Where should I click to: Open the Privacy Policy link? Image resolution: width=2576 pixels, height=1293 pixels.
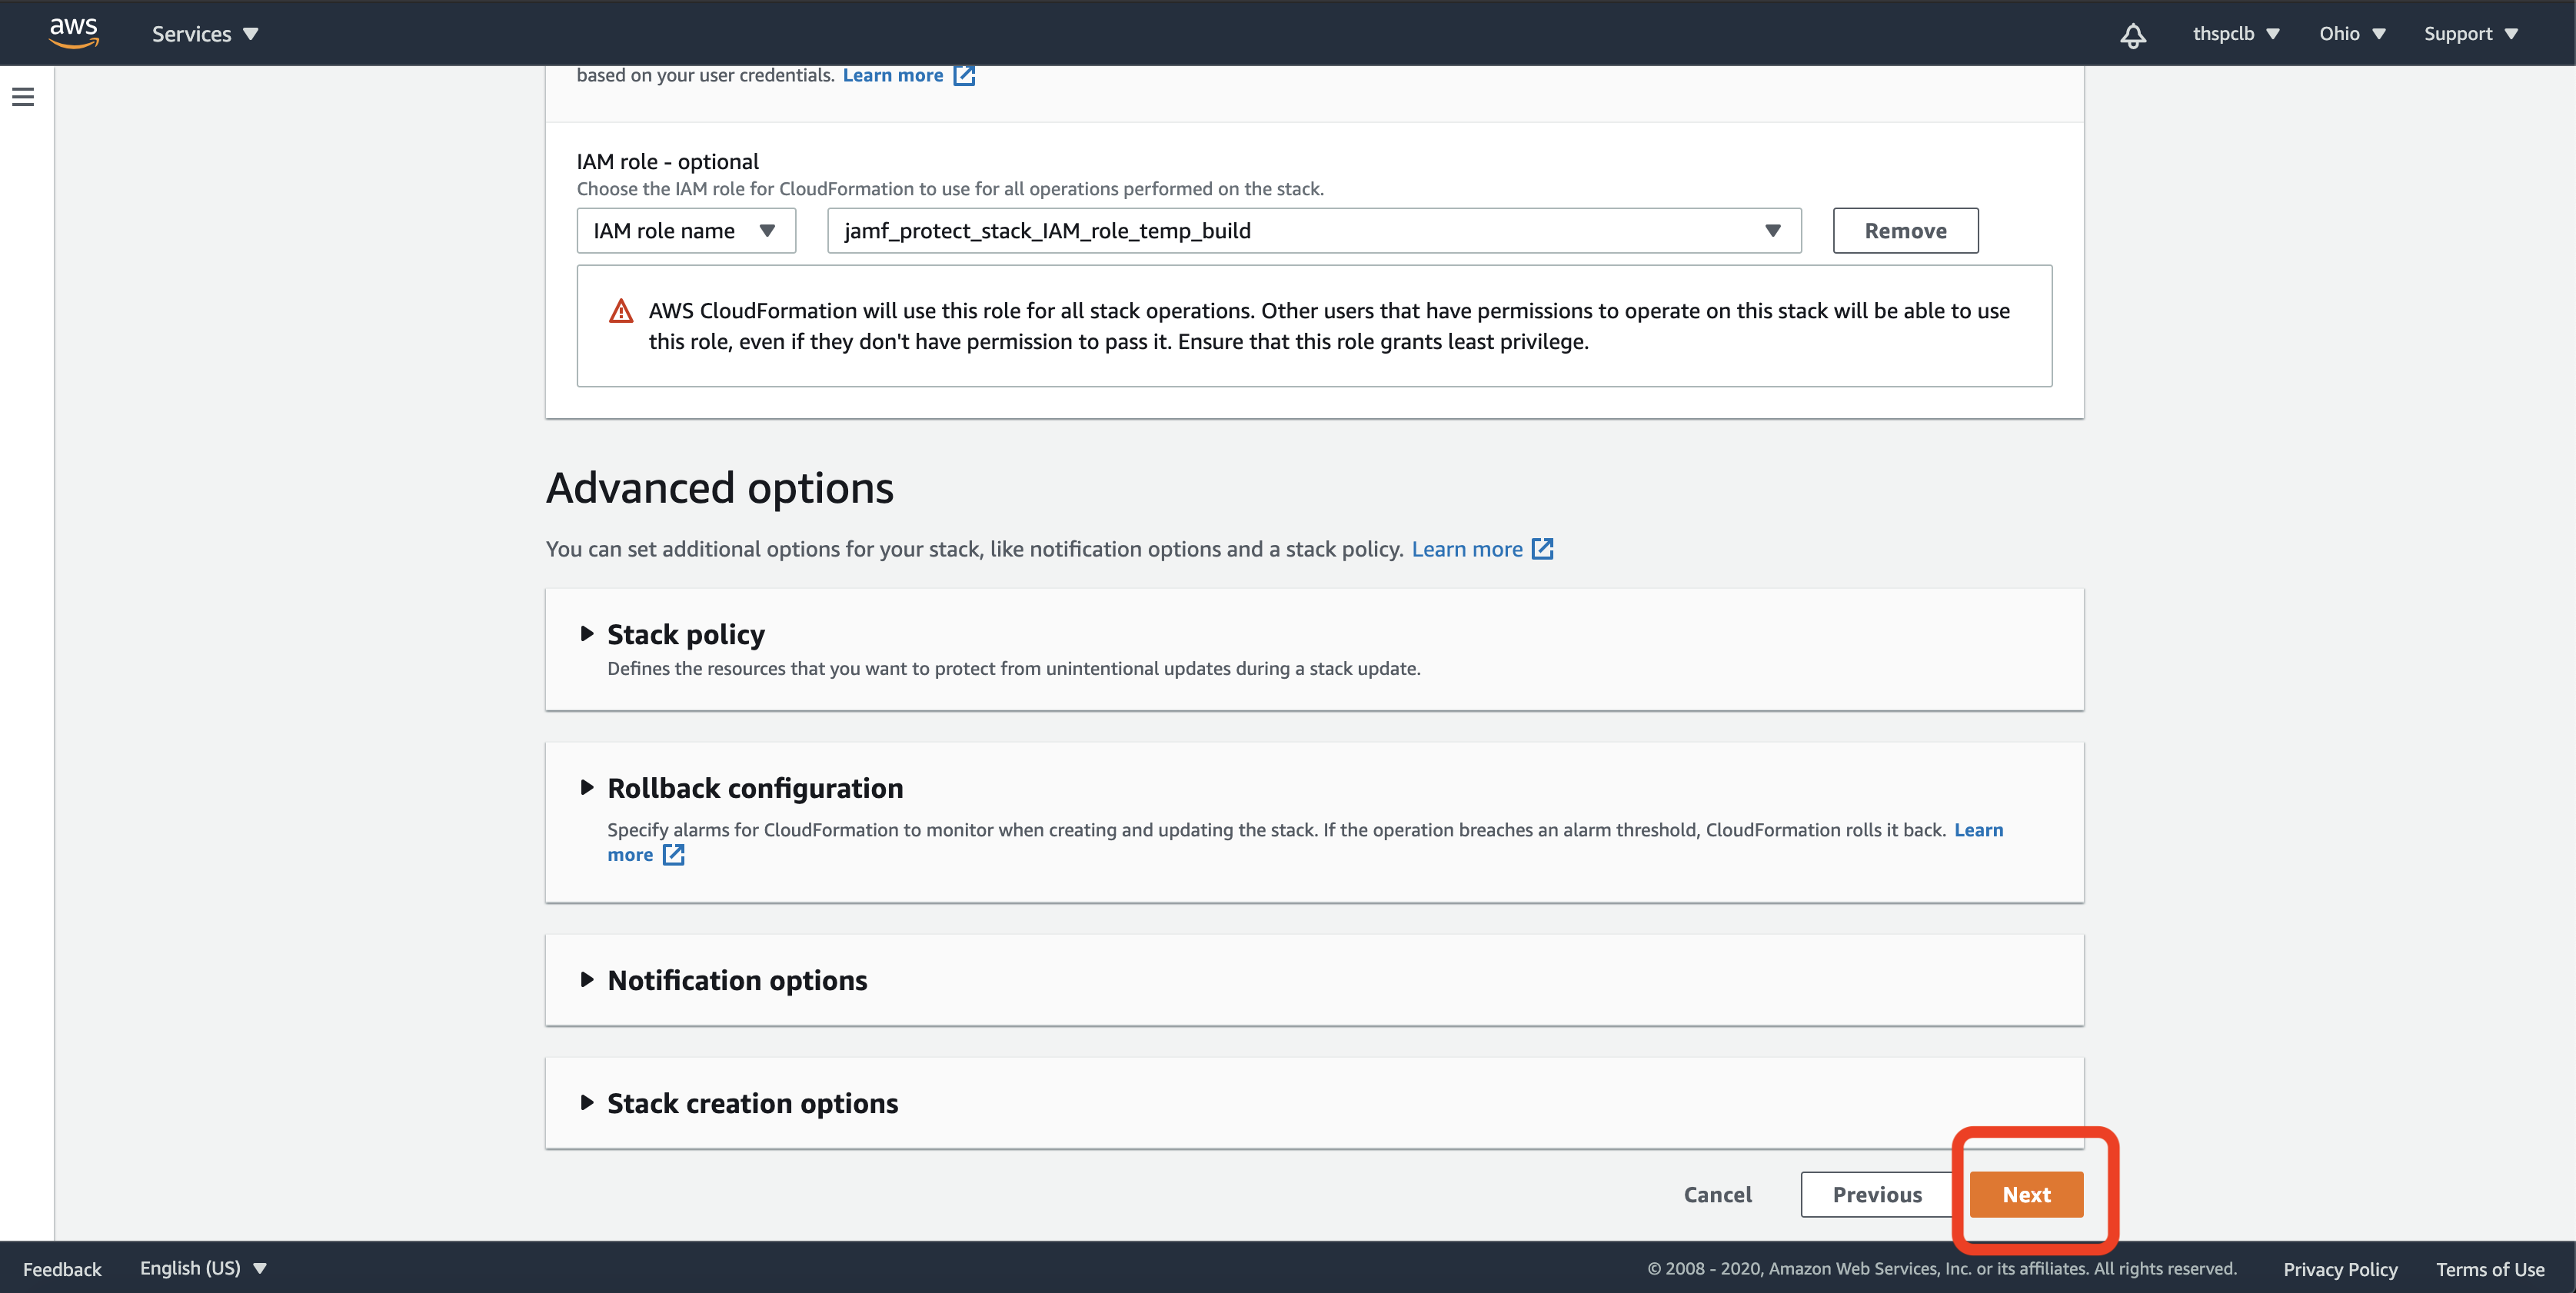tap(2340, 1269)
